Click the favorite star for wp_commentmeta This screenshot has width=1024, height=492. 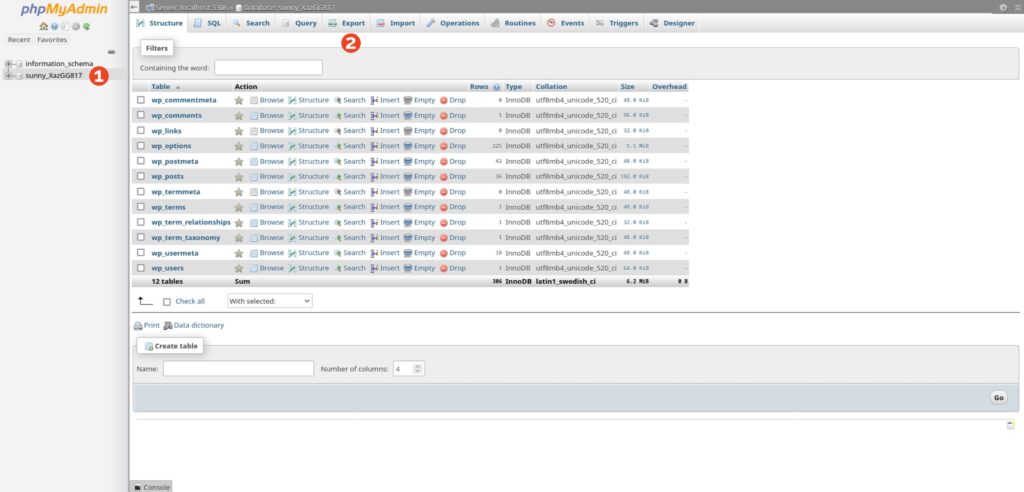[239, 100]
